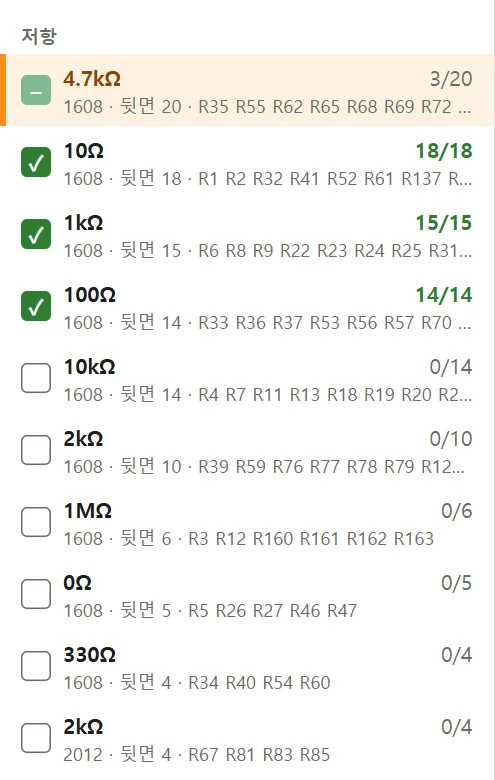
Task: Select the 2012 2kΩ row with R67 R81
Action: click(247, 738)
